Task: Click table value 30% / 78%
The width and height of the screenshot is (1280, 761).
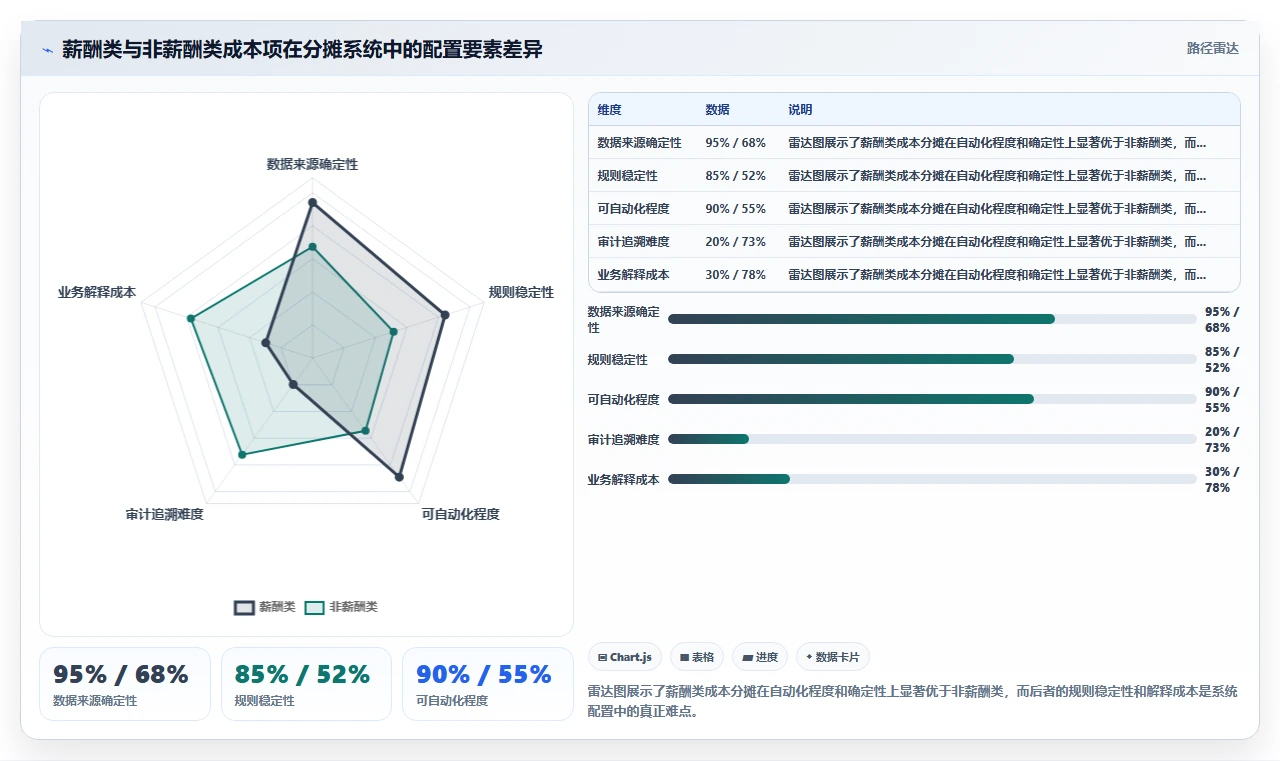Action: click(735, 275)
